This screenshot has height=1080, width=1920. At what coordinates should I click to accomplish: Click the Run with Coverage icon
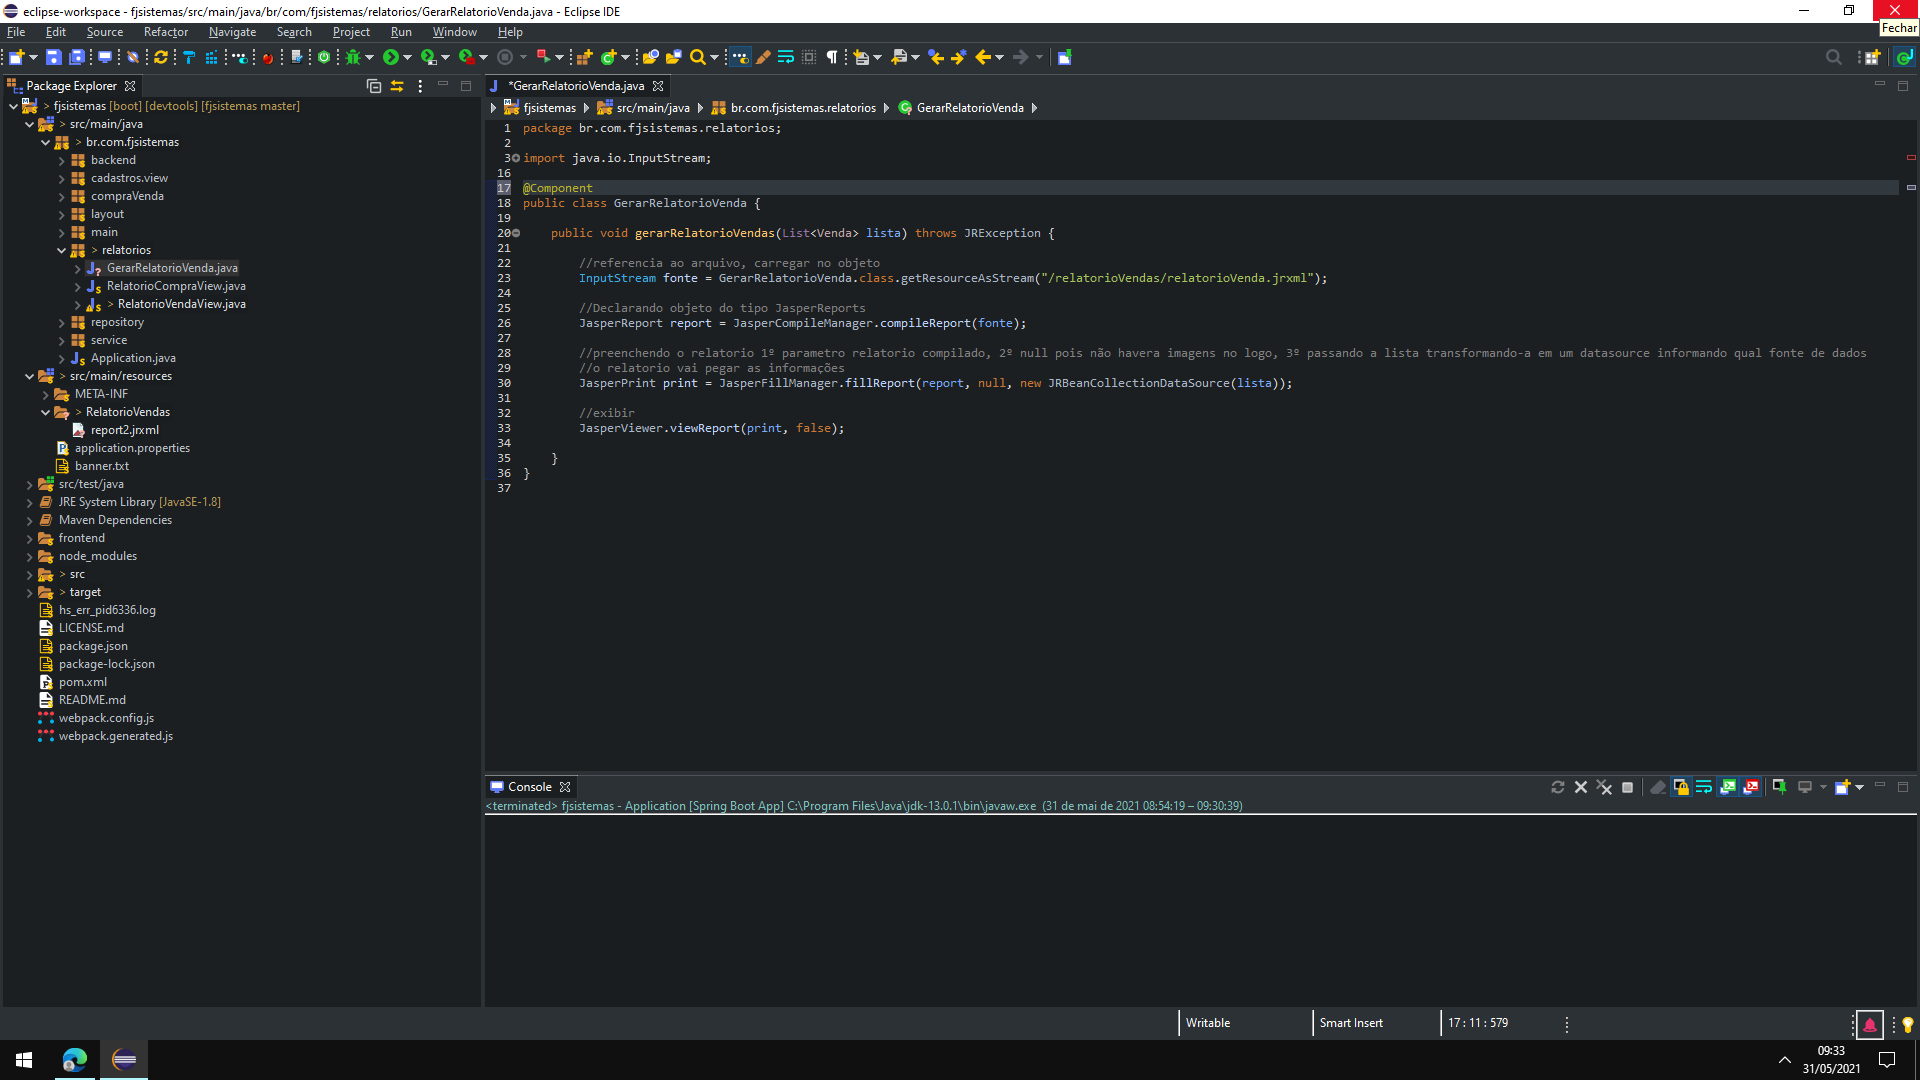click(429, 58)
